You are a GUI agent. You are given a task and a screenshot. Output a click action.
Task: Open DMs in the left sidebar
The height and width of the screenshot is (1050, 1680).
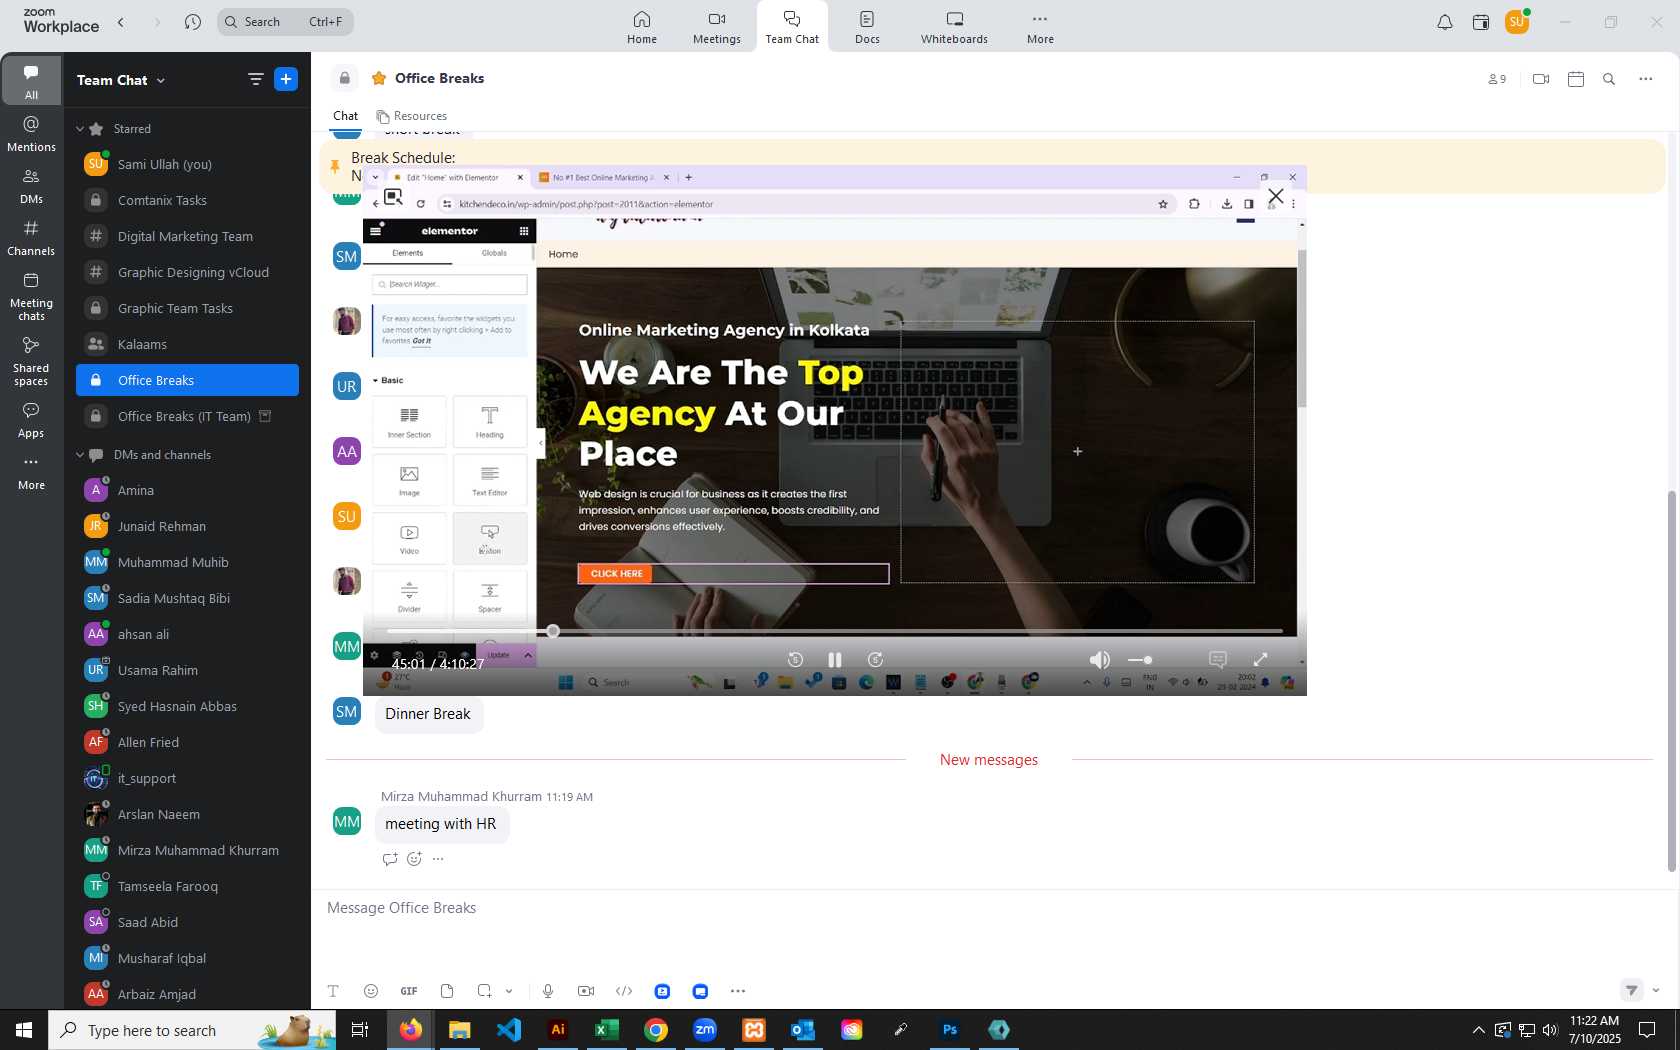point(31,186)
